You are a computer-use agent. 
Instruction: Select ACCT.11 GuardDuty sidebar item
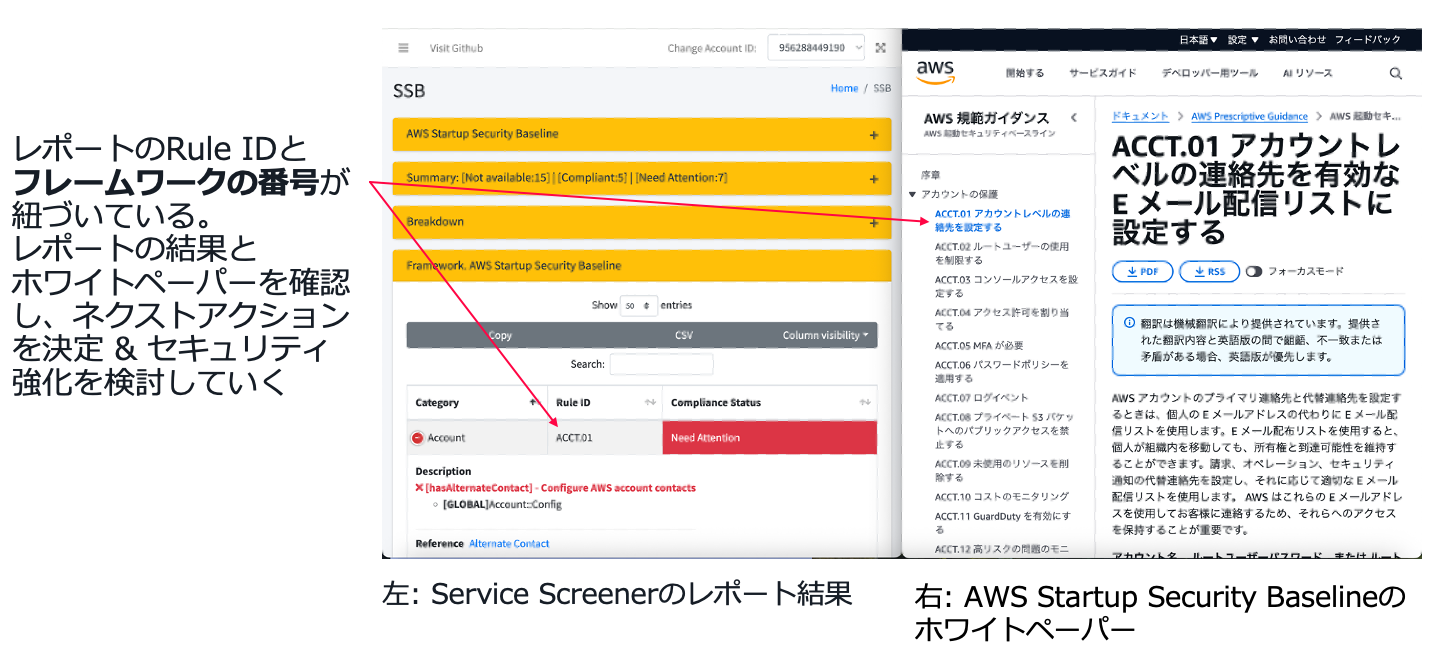[x=1003, y=522]
